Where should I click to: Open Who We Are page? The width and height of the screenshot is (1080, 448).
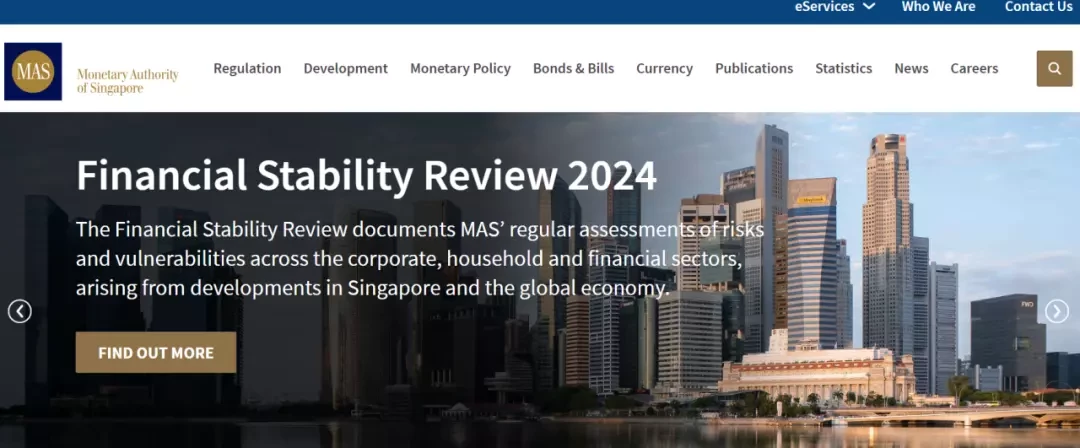click(x=938, y=7)
